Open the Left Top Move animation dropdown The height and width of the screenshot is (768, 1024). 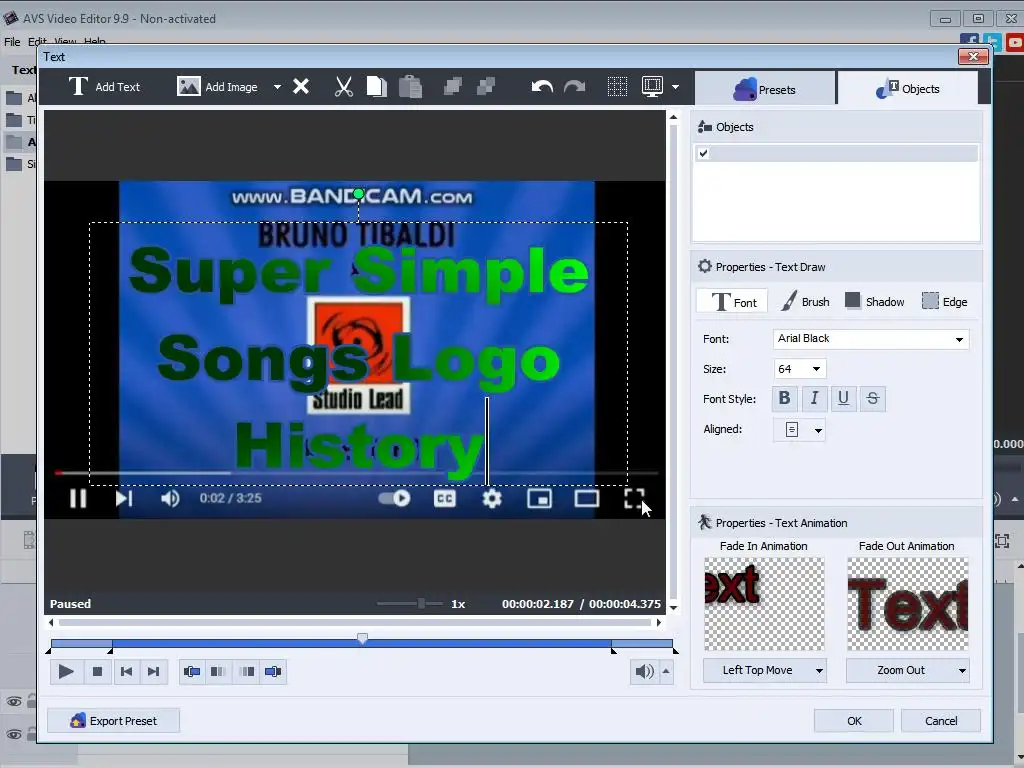[x=765, y=671]
